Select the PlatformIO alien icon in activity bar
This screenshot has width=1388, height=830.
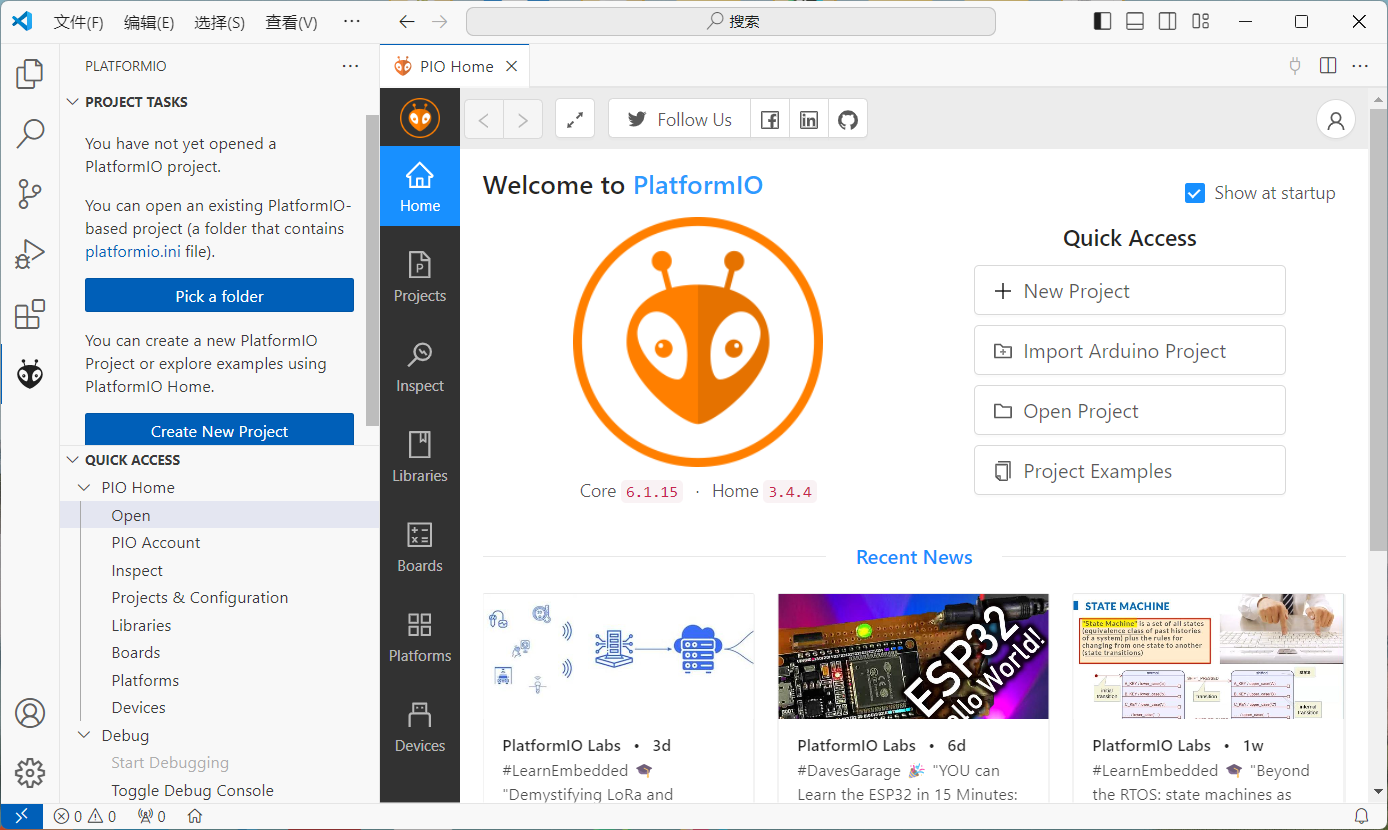[x=30, y=375]
